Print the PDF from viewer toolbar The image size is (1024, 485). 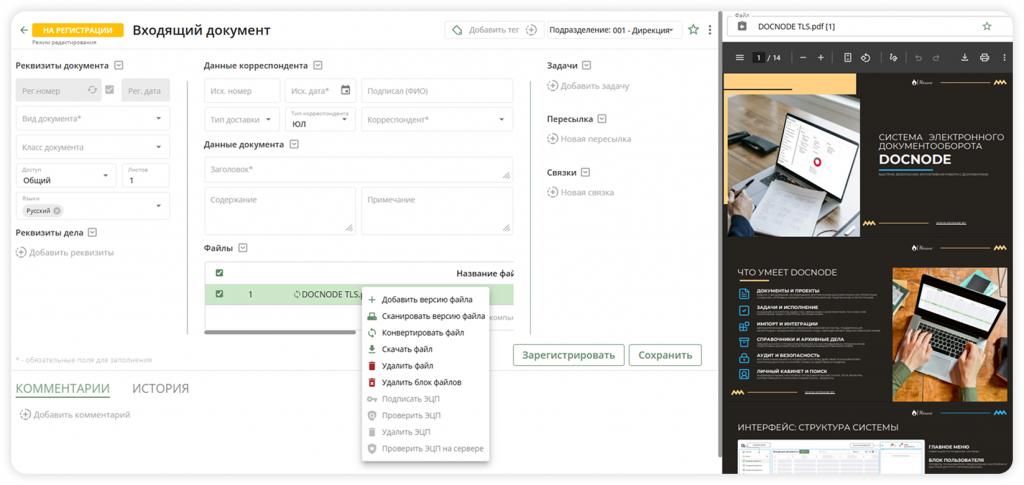tap(984, 57)
